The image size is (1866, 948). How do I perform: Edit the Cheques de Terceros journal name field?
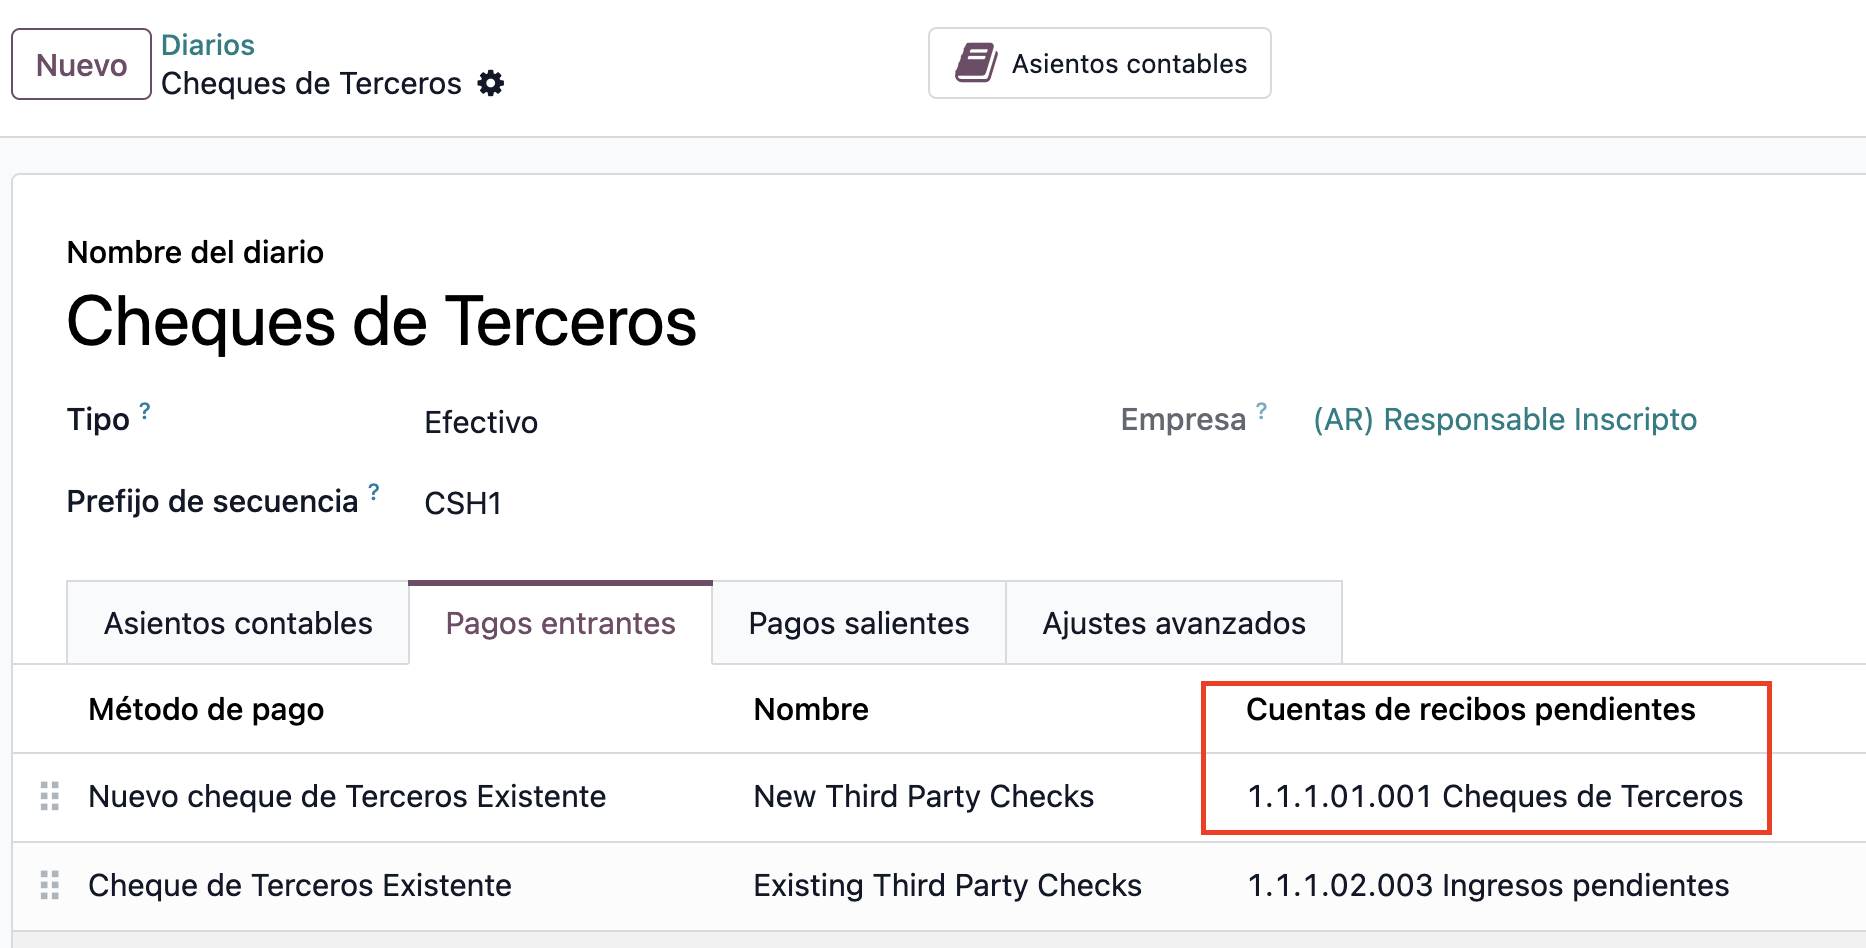pyautogui.click(x=381, y=322)
